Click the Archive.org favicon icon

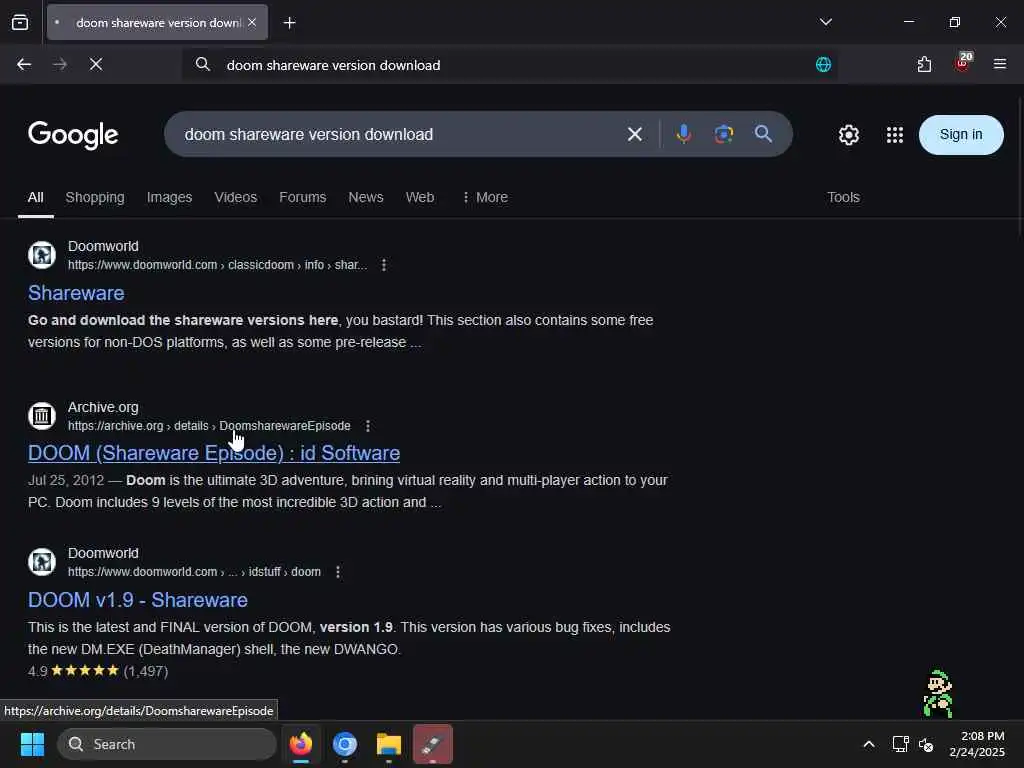coord(42,415)
